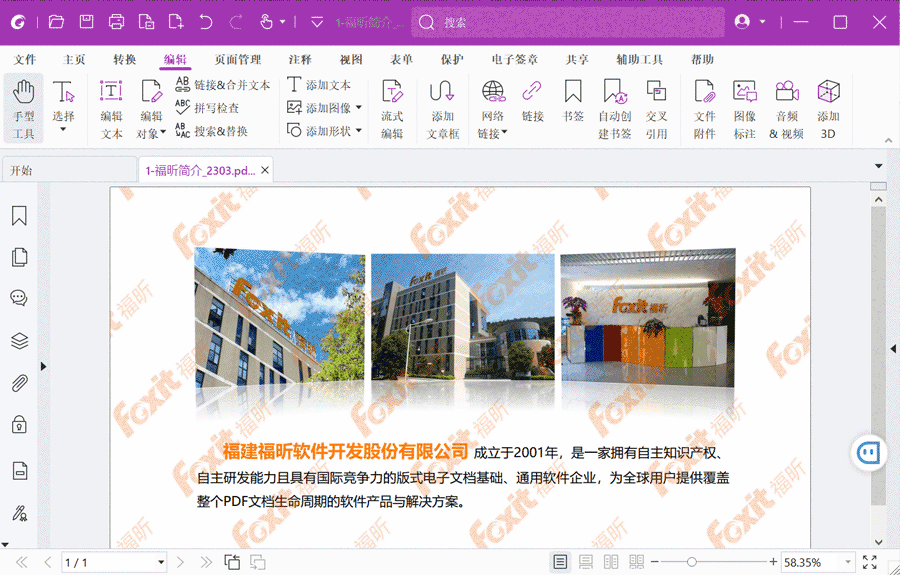Open quick access toolbar customize dropdown

tap(317, 22)
